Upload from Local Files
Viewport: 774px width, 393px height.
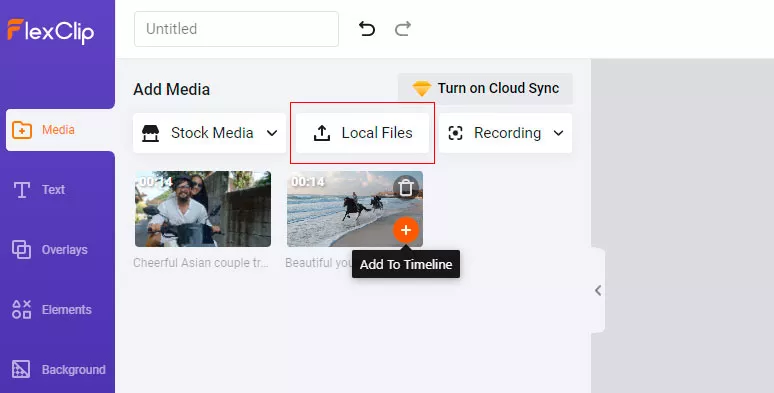click(363, 133)
